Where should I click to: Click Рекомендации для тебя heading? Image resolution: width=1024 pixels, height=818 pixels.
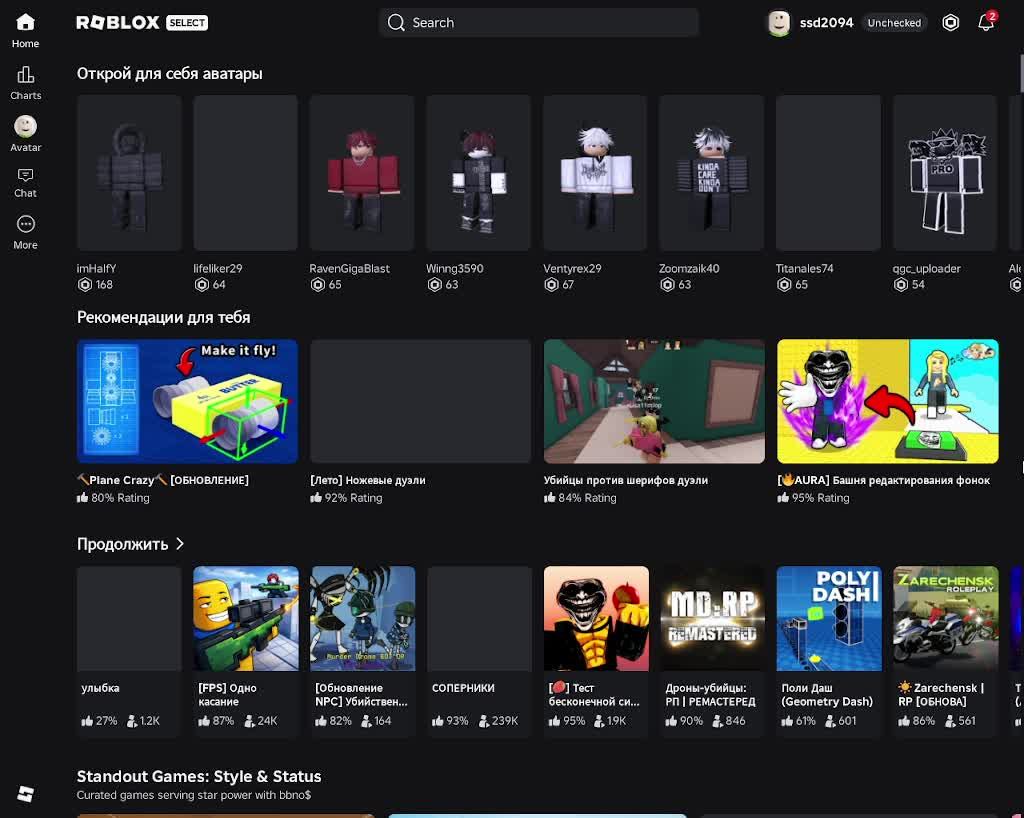(163, 317)
